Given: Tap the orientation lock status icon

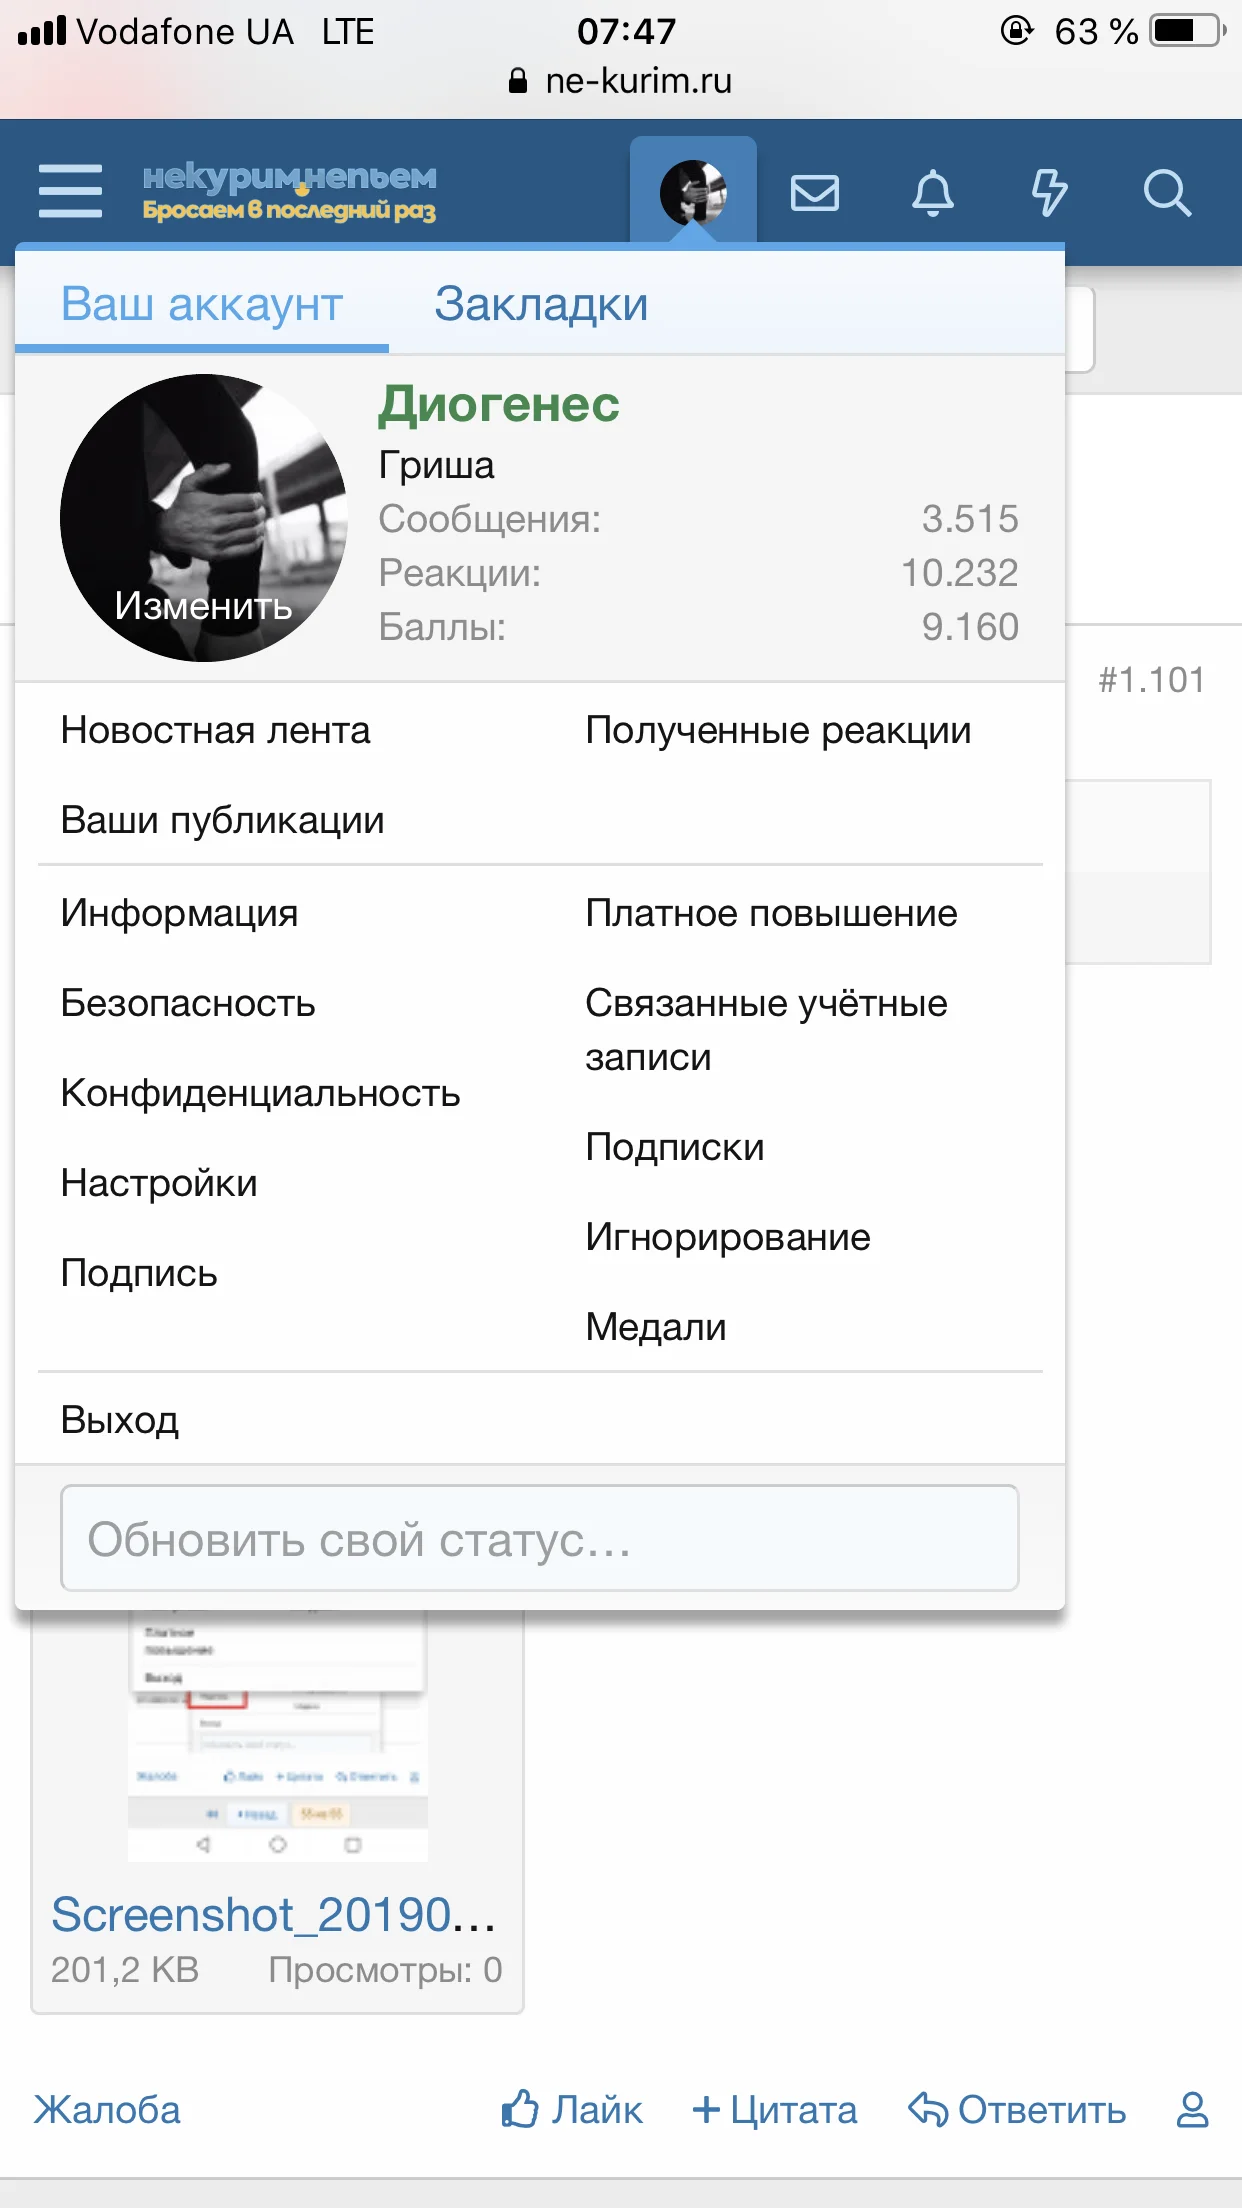Looking at the screenshot, I should (1017, 31).
